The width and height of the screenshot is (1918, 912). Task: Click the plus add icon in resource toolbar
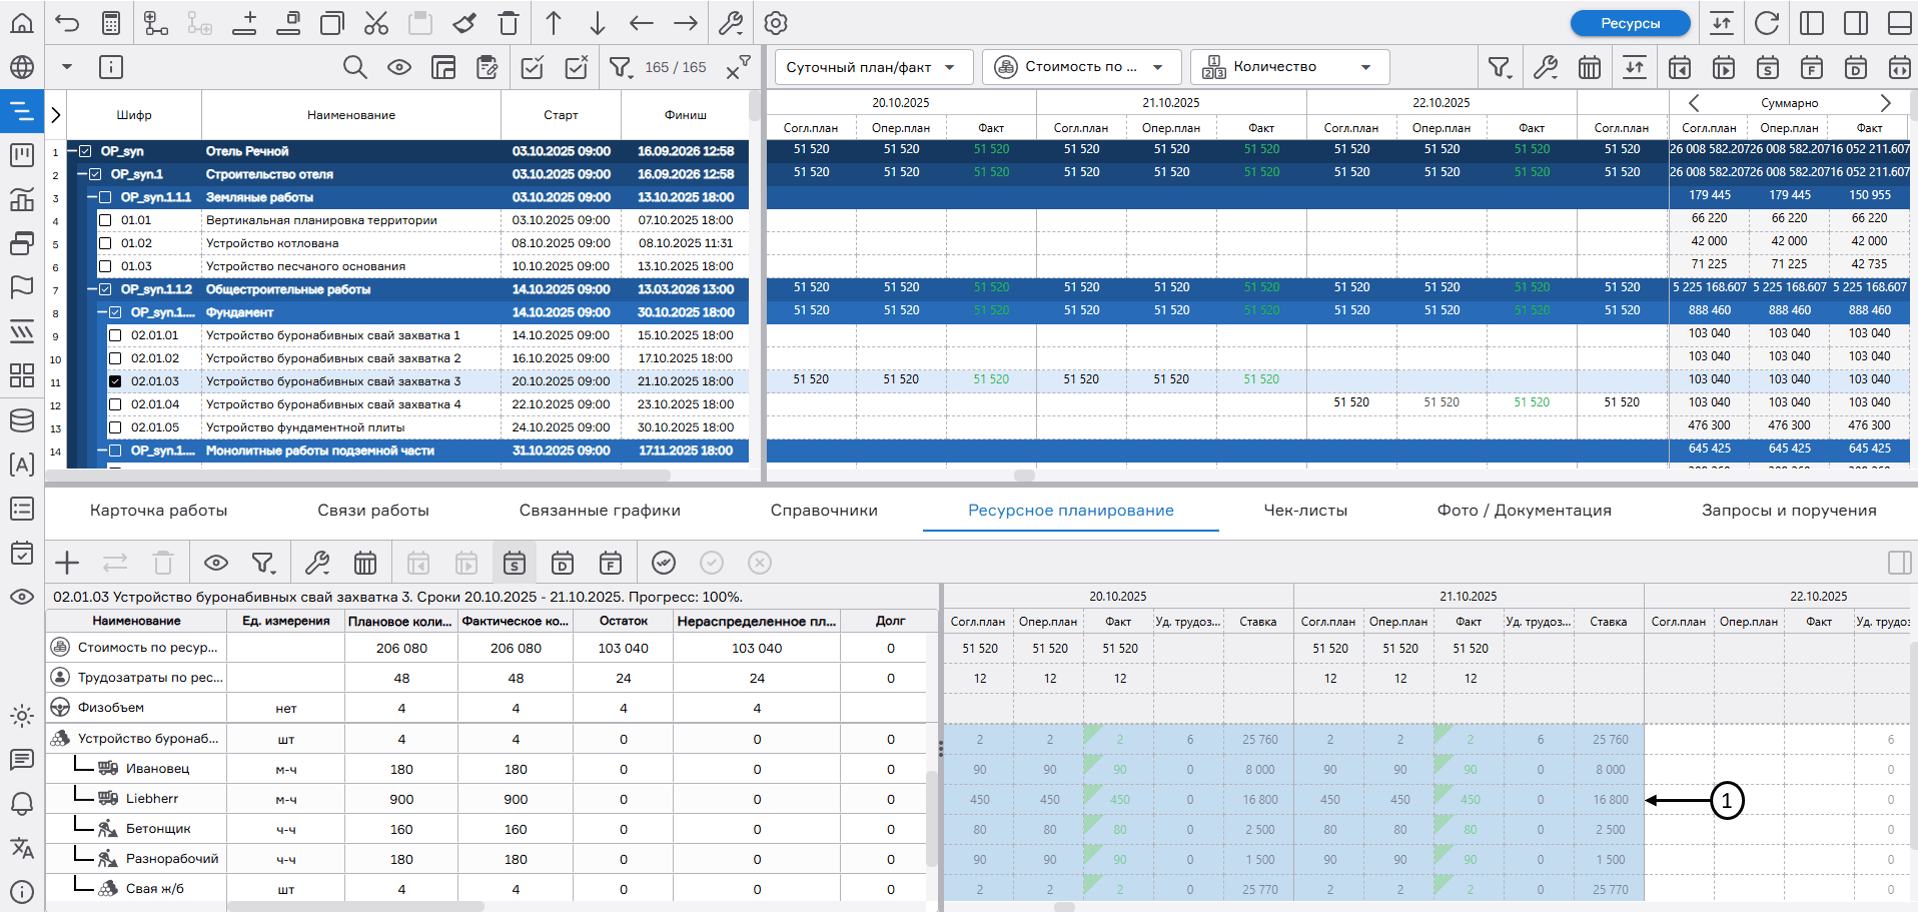click(x=67, y=563)
